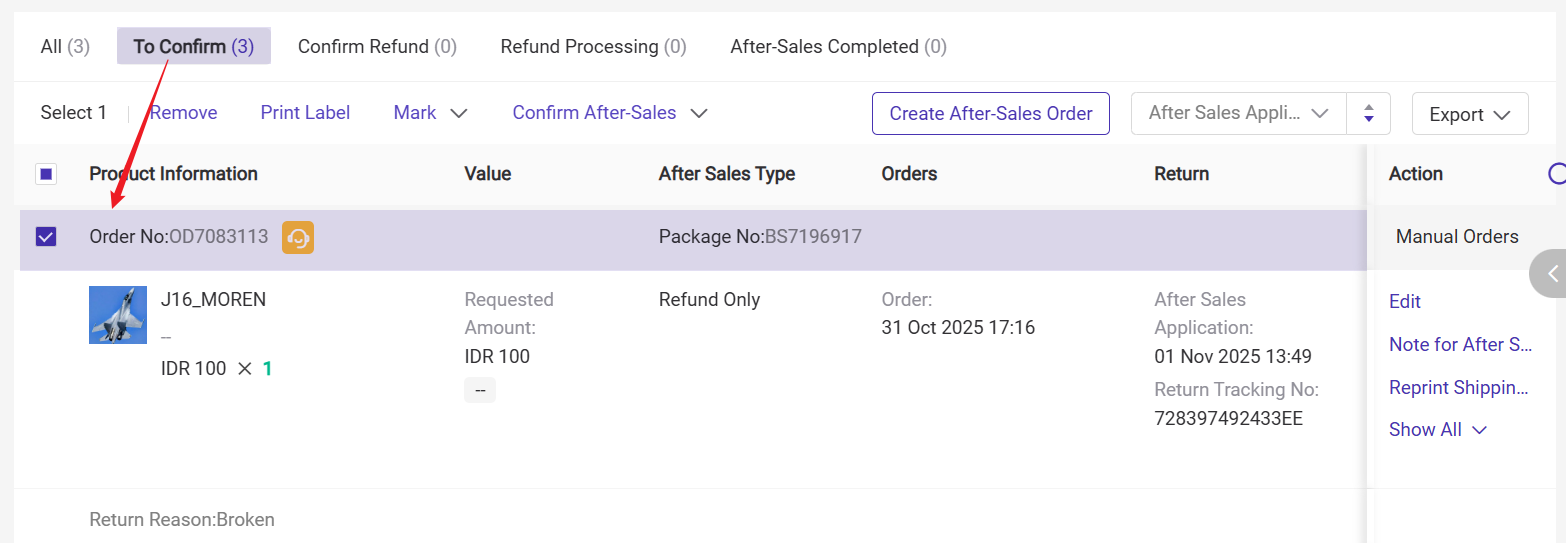Image resolution: width=1566 pixels, height=543 pixels.
Task: Open the After Sales Application sort dropdown
Action: pos(1238,113)
